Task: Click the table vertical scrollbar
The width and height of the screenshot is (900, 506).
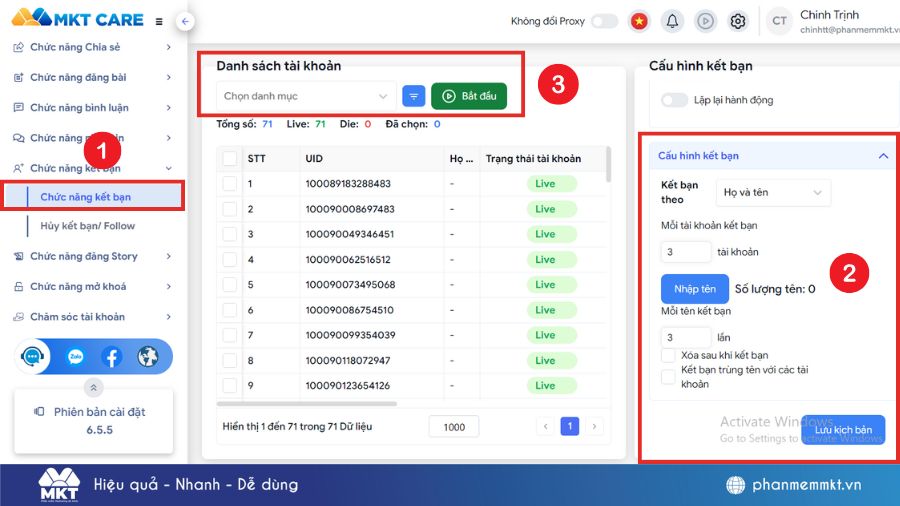Action: (608, 165)
